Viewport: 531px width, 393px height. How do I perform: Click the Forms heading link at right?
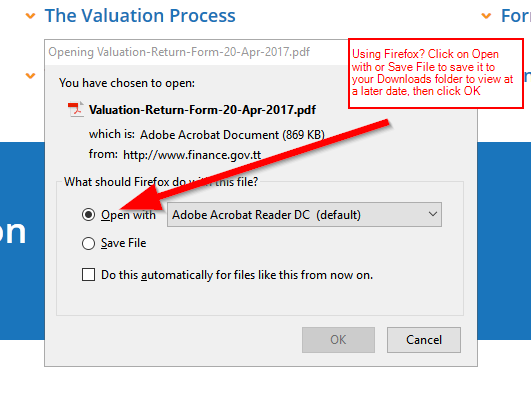click(x=515, y=16)
